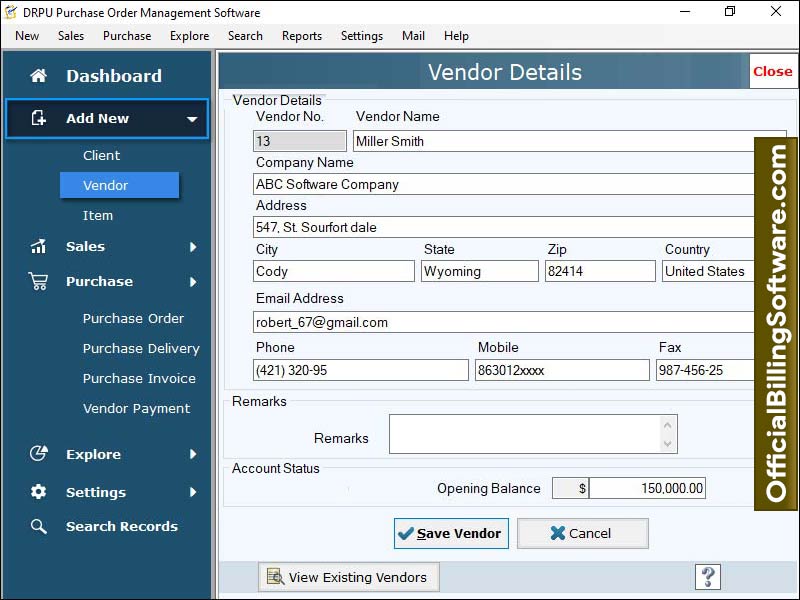This screenshot has height=600, width=800.
Task: Click the Add New document icon
Action: tap(39, 118)
